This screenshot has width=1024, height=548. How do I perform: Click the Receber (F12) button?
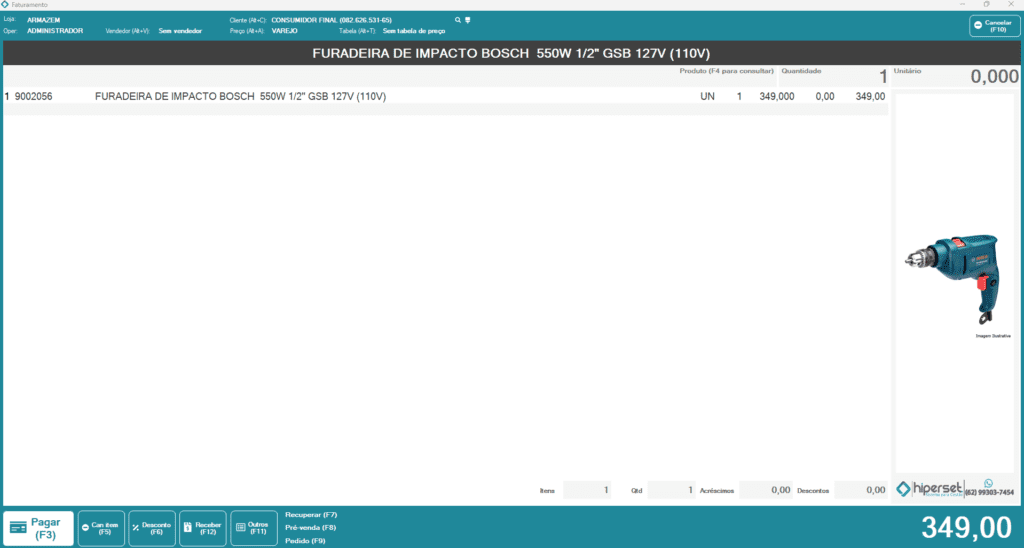(204, 528)
